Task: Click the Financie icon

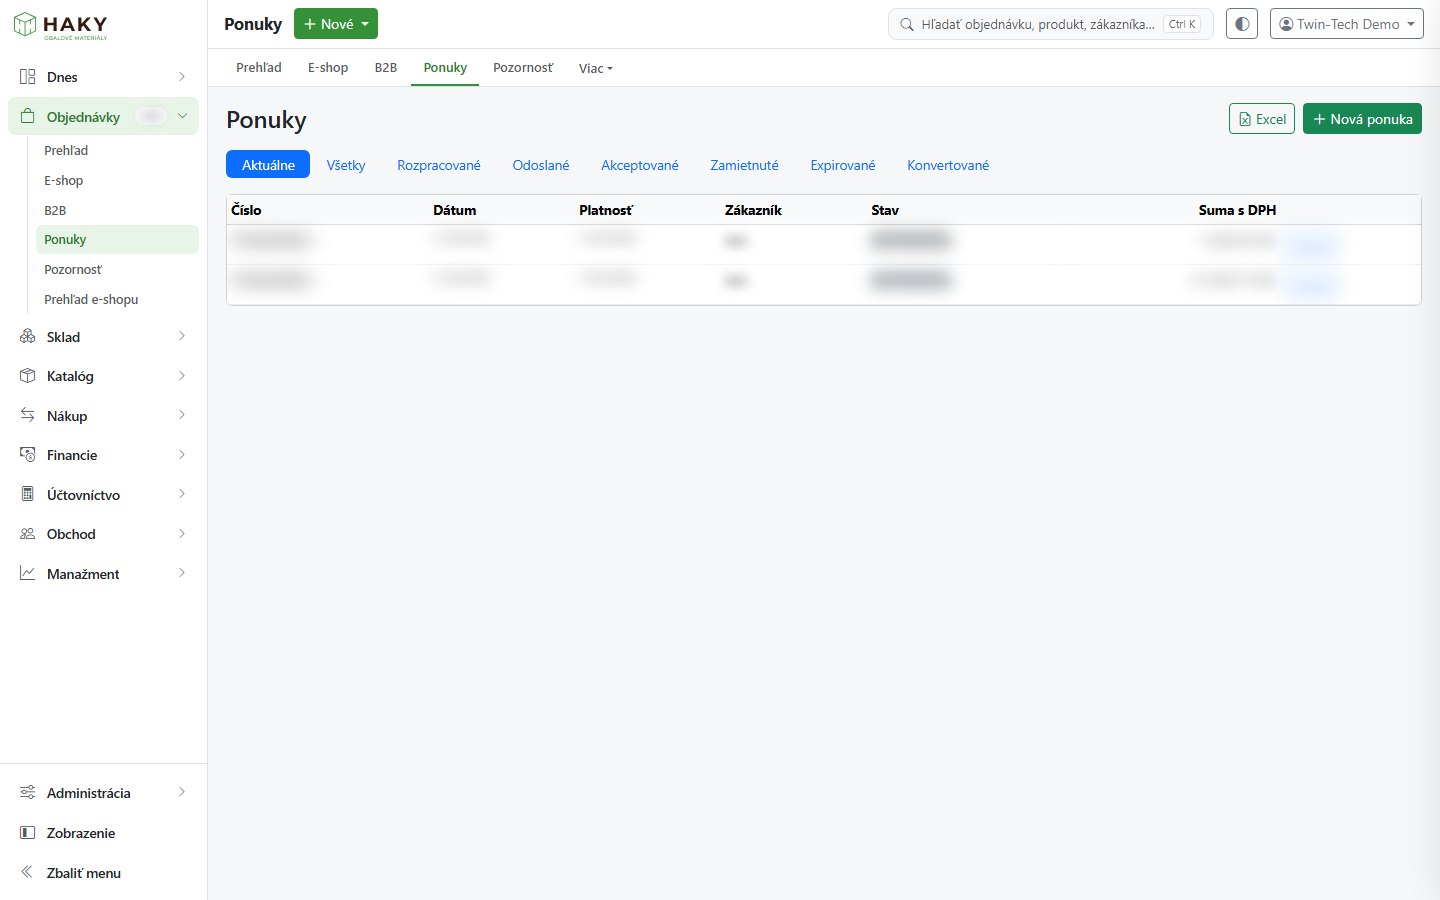Action: click(x=28, y=455)
